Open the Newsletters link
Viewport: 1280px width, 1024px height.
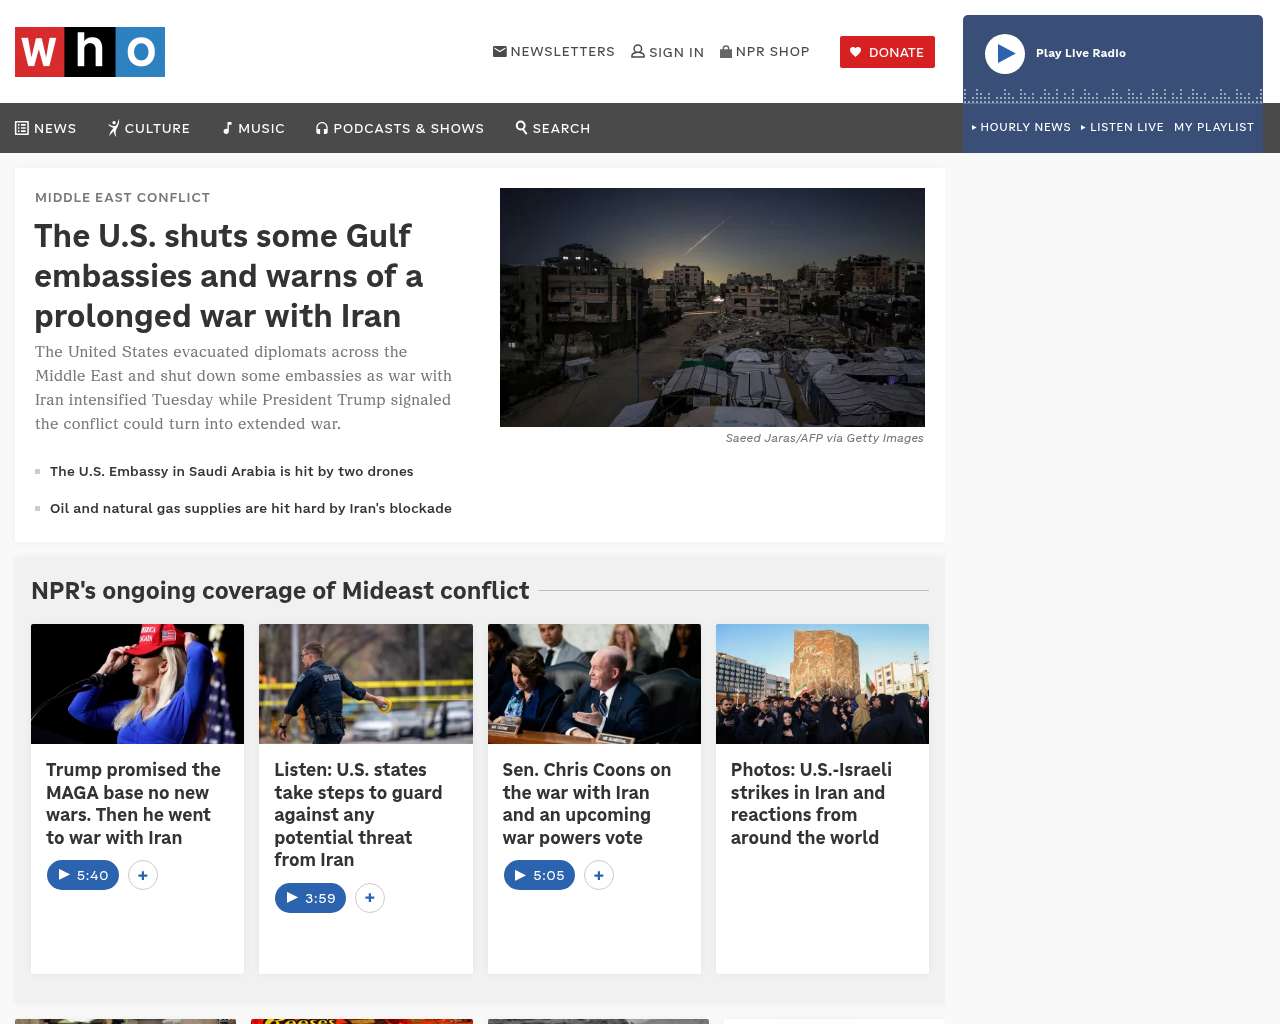pyautogui.click(x=554, y=51)
